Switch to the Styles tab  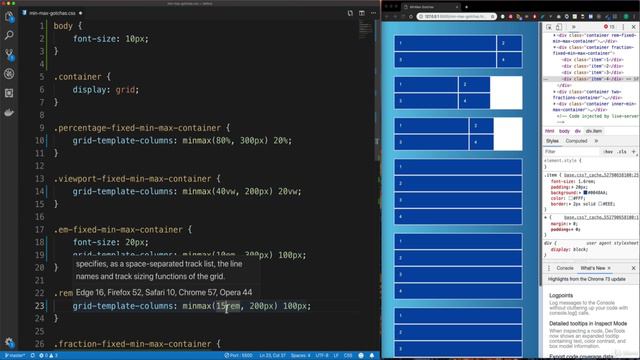pyautogui.click(x=552, y=141)
